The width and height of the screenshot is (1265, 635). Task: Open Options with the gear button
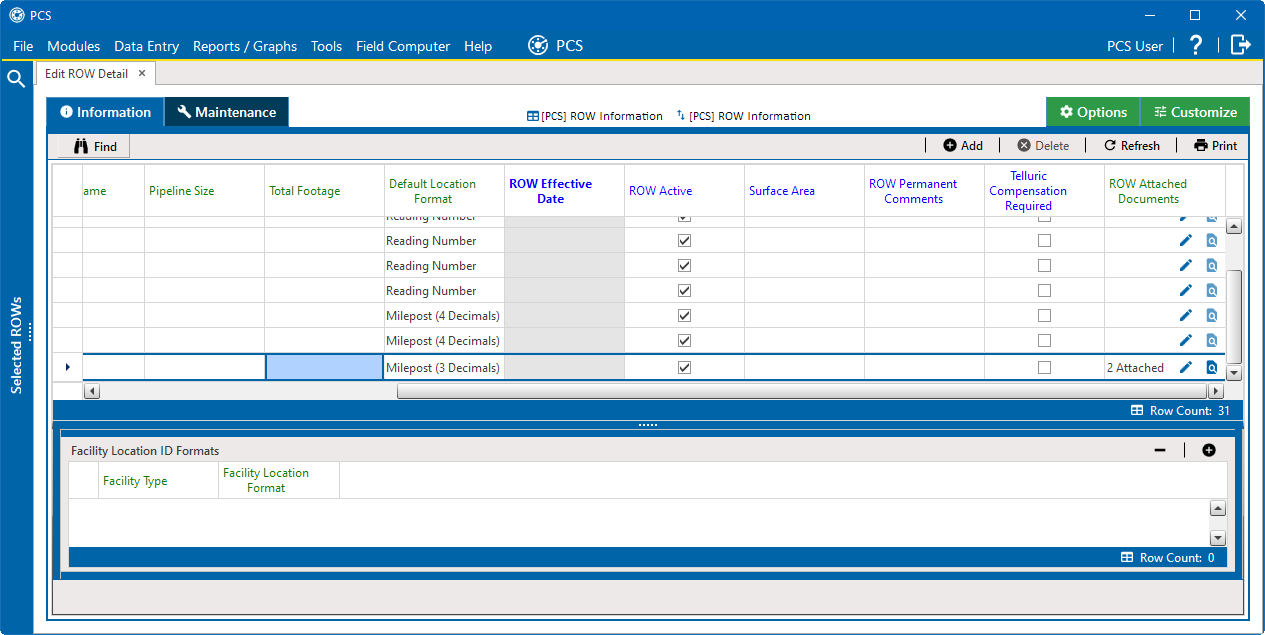(1093, 112)
